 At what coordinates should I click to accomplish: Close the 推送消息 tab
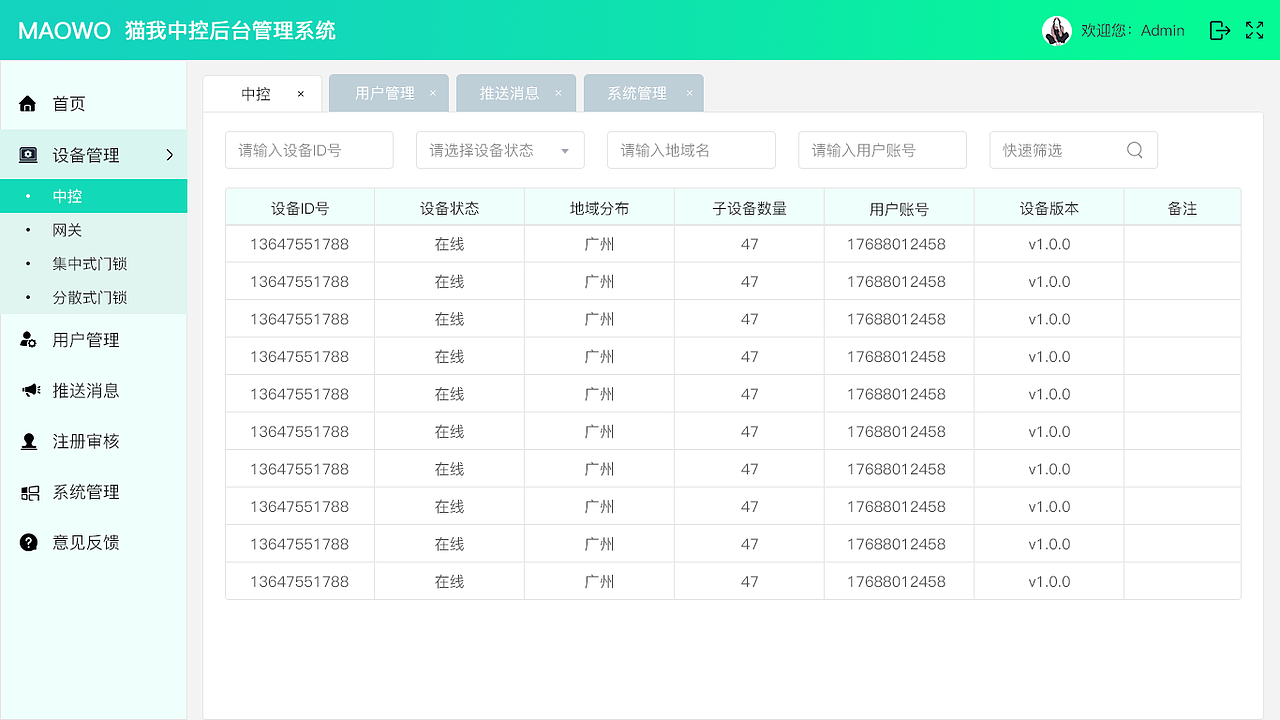558,93
